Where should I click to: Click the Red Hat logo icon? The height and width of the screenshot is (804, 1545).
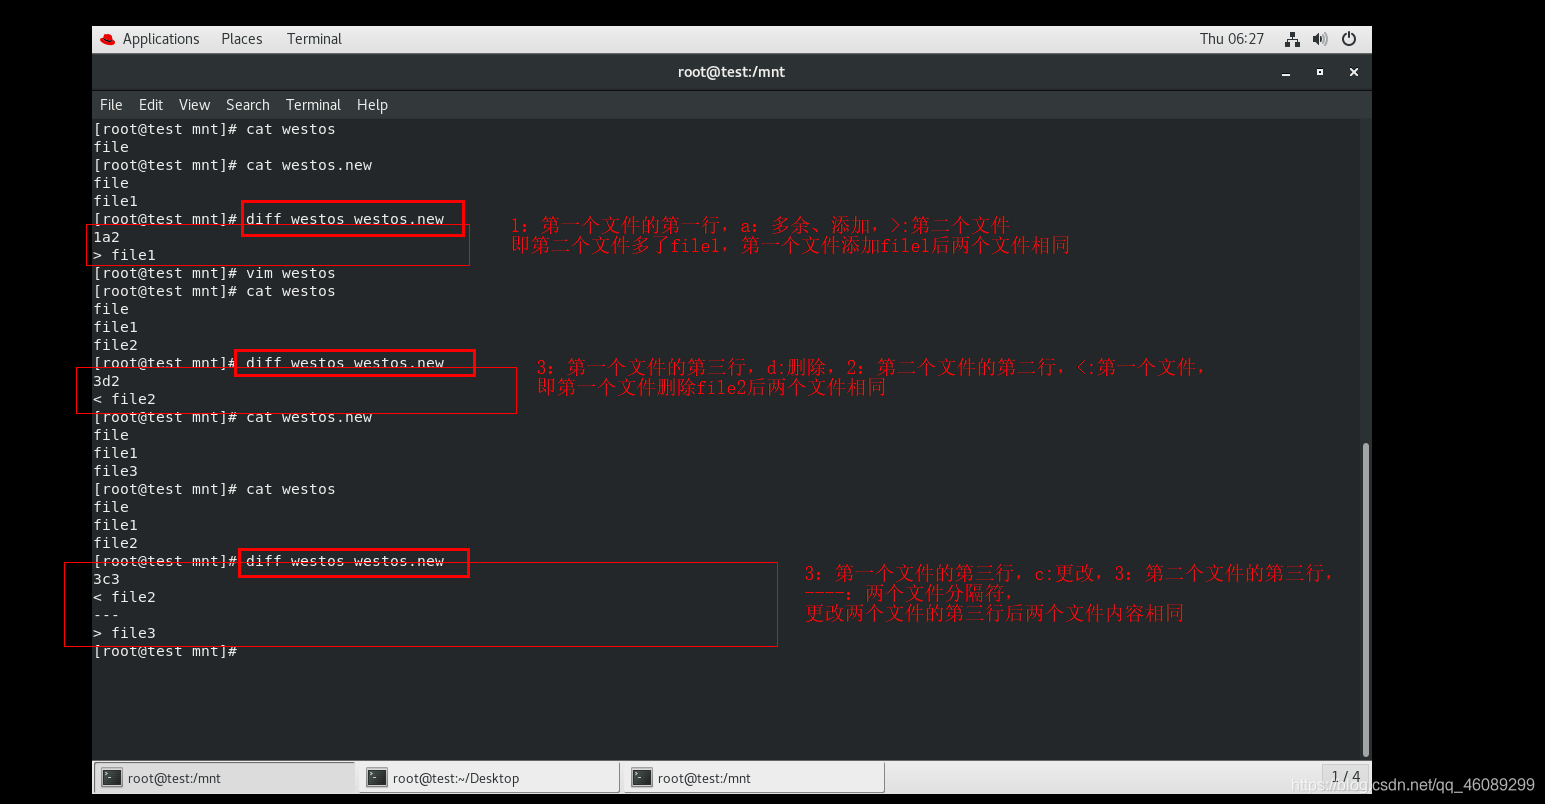(108, 39)
